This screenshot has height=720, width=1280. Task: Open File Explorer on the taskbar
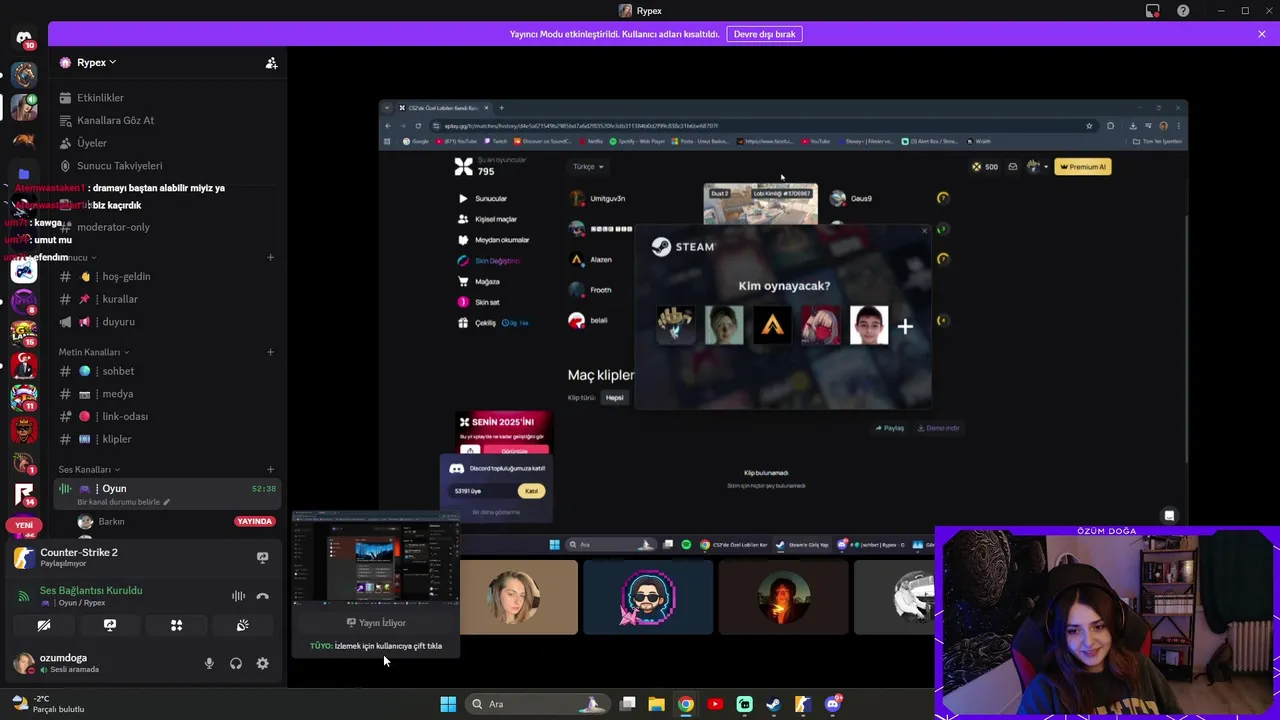(656, 704)
